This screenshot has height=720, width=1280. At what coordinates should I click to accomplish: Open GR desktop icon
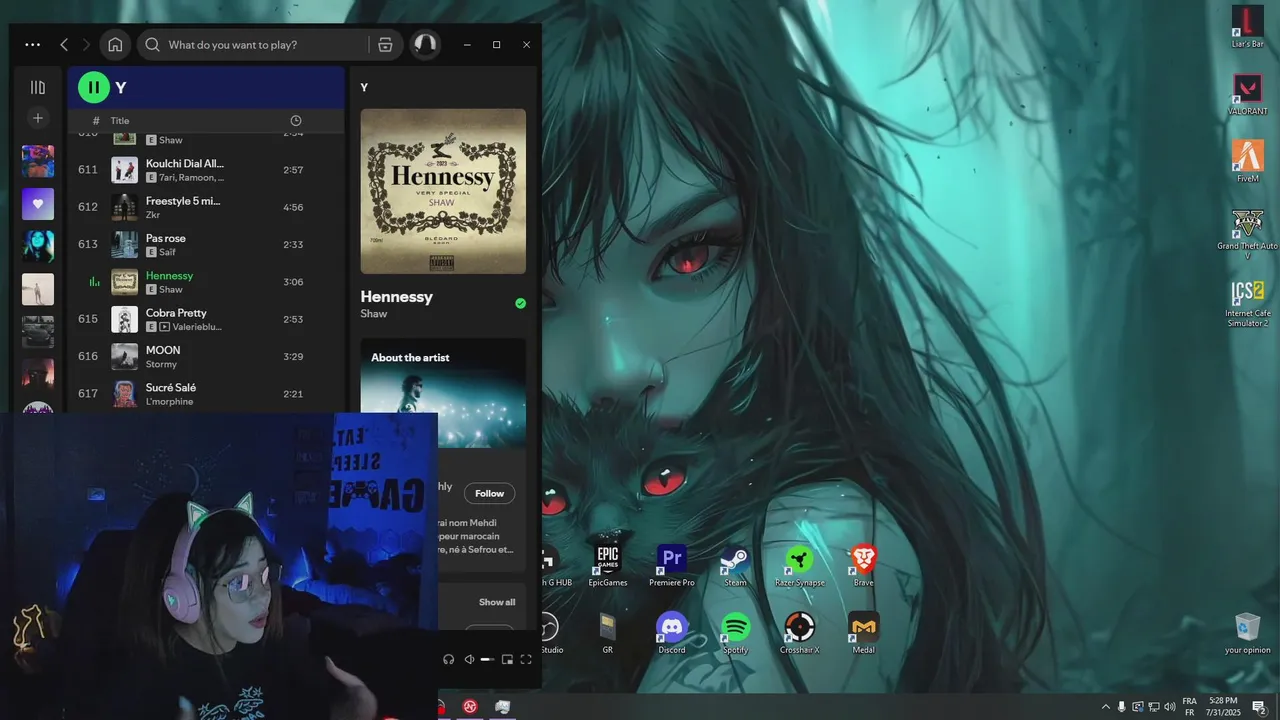(607, 633)
